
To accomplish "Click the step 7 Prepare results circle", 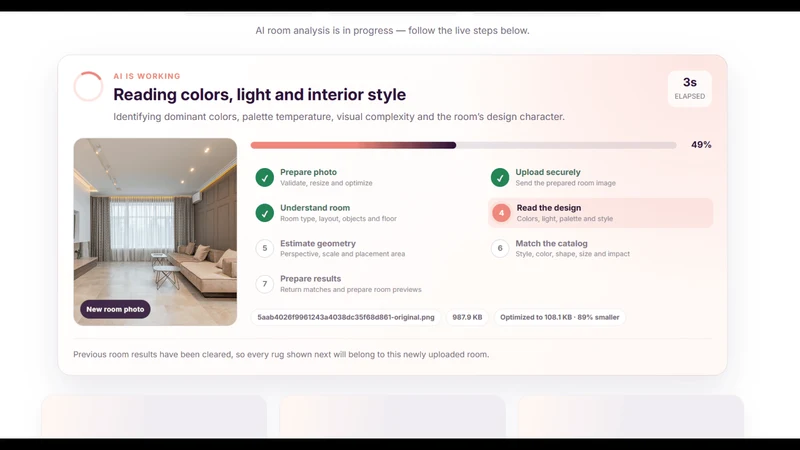I will click(x=265, y=284).
